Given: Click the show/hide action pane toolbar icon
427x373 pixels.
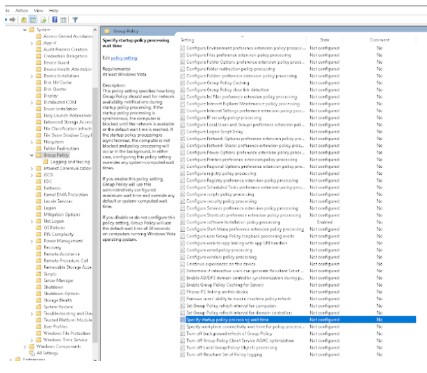Looking at the screenshot, I should pyautogui.click(x=63, y=20).
